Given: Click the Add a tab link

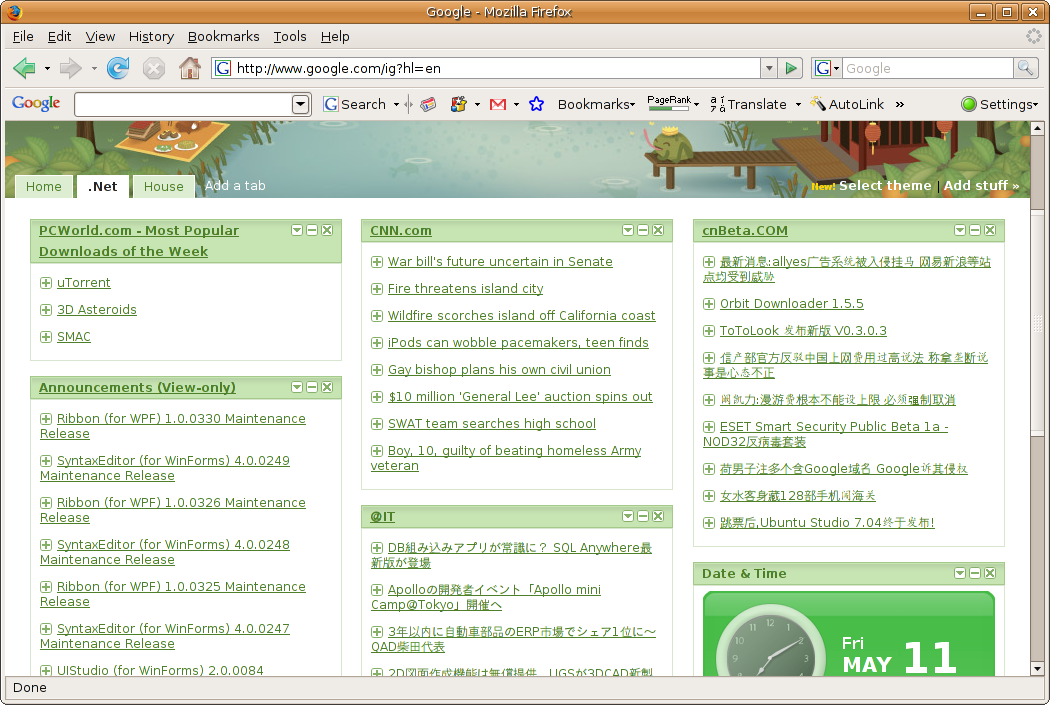Looking at the screenshot, I should 235,185.
